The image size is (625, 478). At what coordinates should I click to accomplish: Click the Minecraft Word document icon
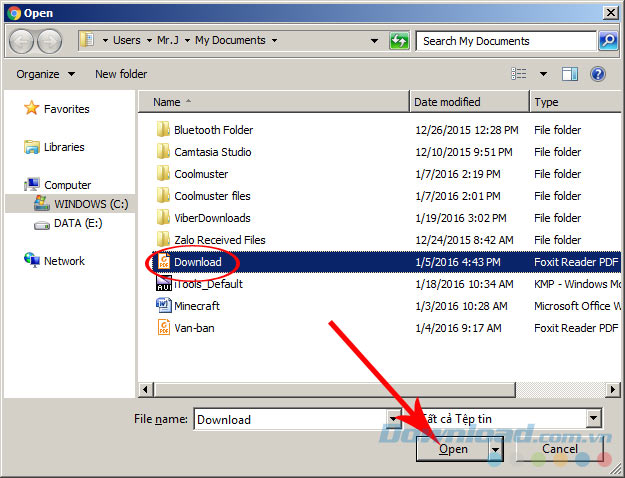point(163,305)
